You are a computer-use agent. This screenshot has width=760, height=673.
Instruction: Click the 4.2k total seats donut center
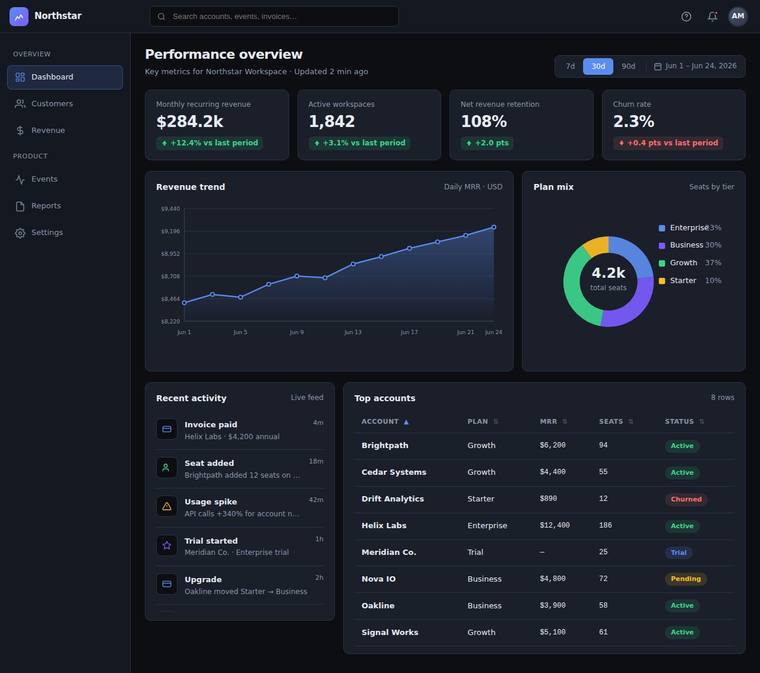pos(608,279)
